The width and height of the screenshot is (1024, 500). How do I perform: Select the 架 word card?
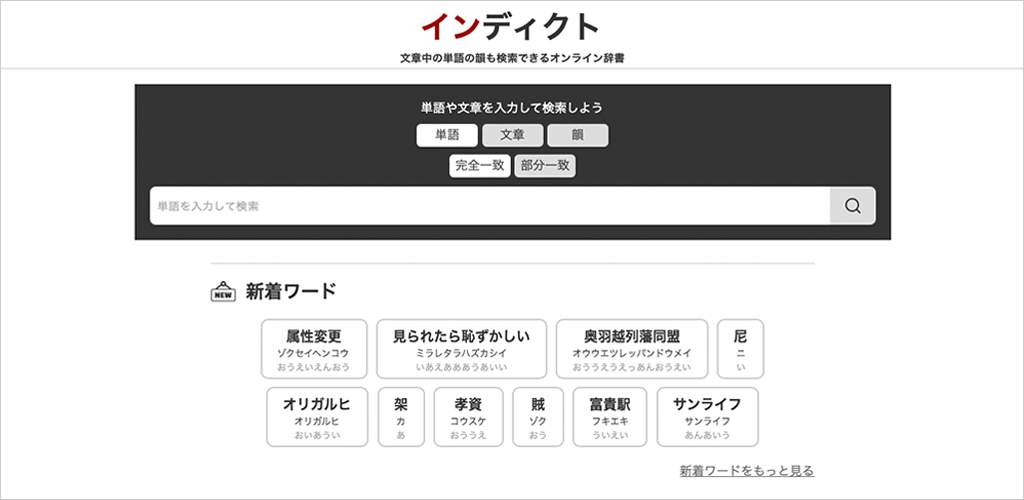click(x=401, y=417)
